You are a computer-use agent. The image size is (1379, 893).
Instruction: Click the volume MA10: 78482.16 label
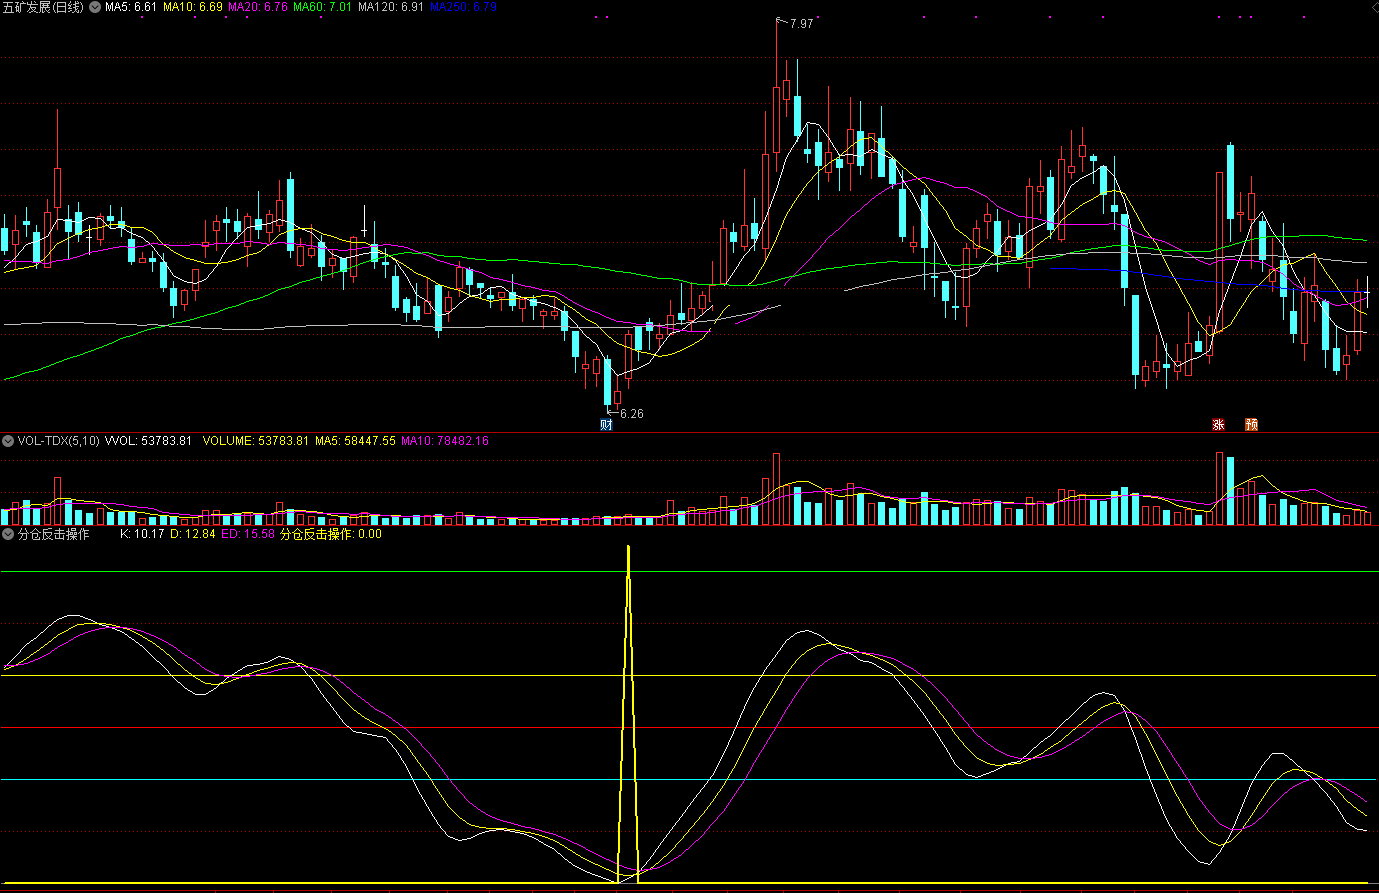[x=445, y=440]
